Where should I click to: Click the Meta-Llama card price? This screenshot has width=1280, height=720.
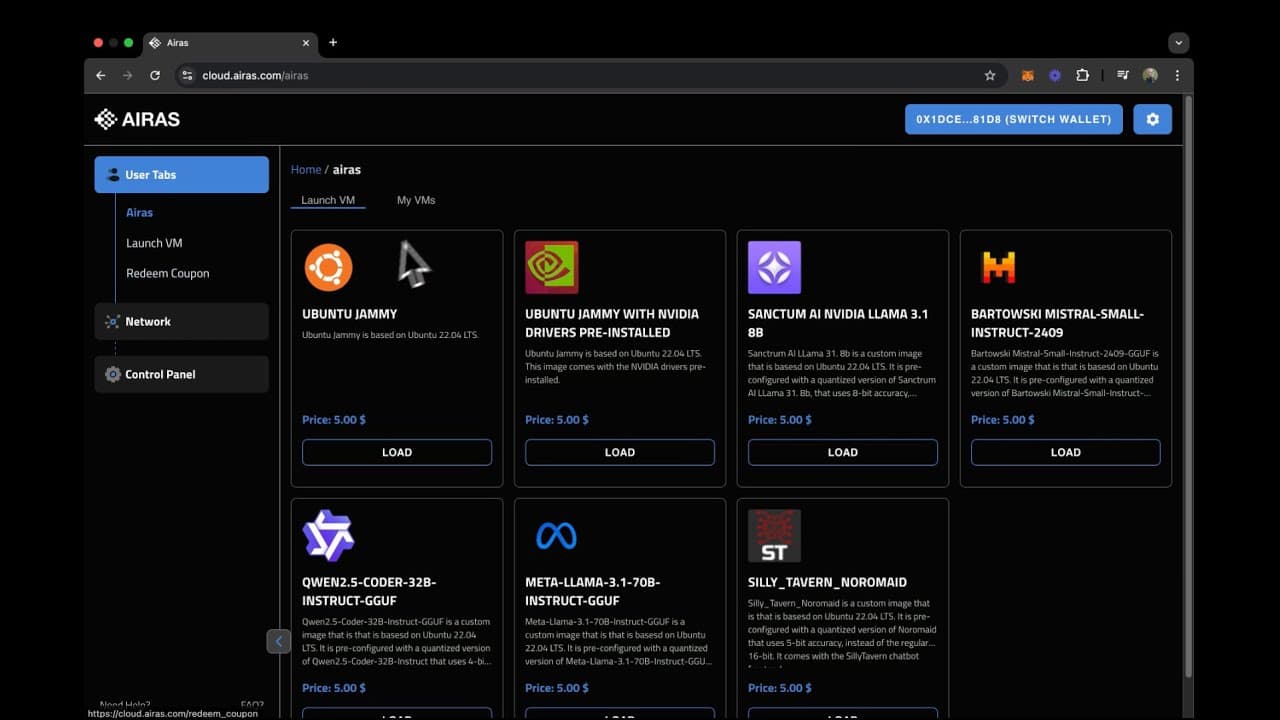(x=557, y=688)
